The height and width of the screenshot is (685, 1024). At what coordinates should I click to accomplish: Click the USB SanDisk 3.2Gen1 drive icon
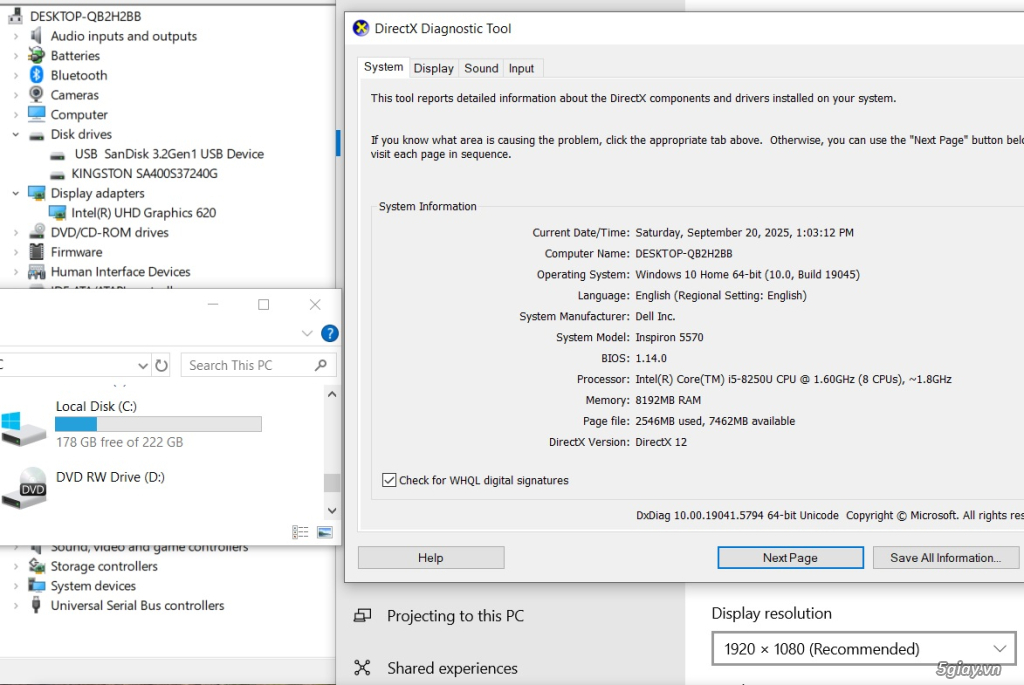(x=57, y=153)
